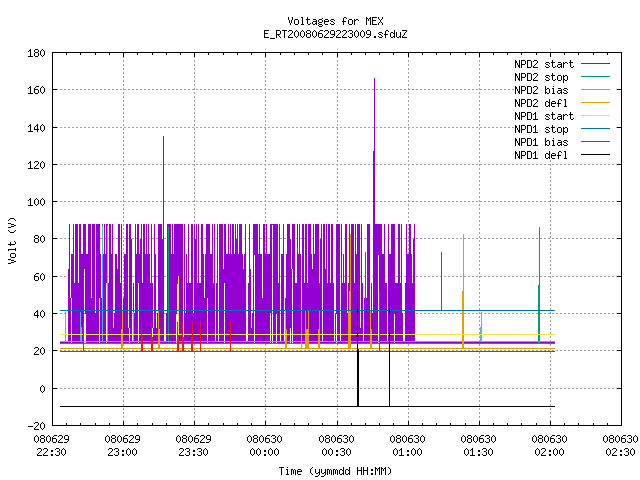
Task: Click the x-axis label 'Time (yymmdd HH:MM)'
Action: click(x=335, y=471)
